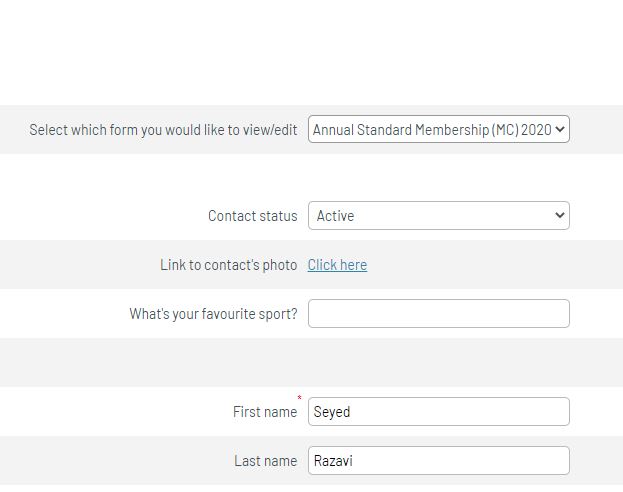
Task: Click the word Active in Contact status
Action: coord(335,216)
